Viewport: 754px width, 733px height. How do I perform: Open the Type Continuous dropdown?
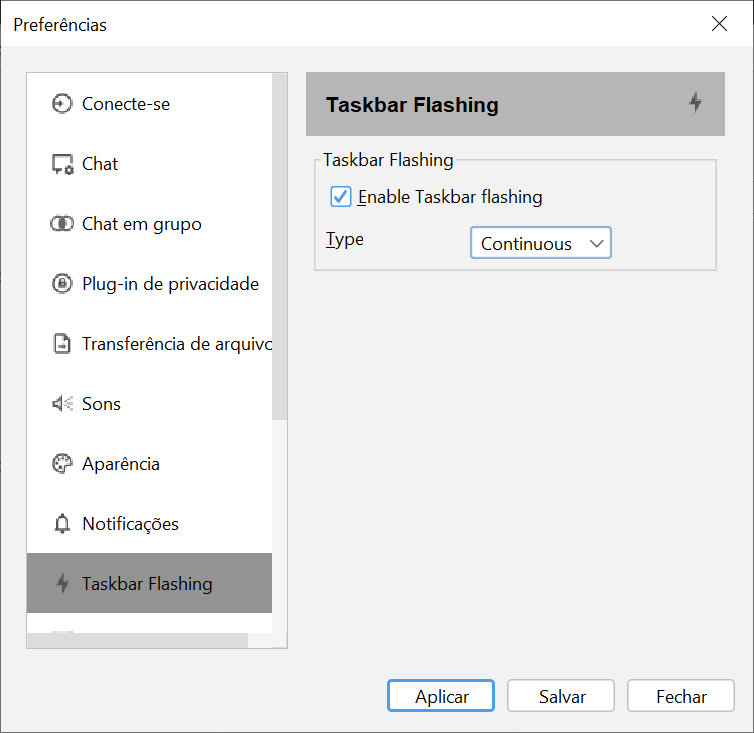pos(541,243)
